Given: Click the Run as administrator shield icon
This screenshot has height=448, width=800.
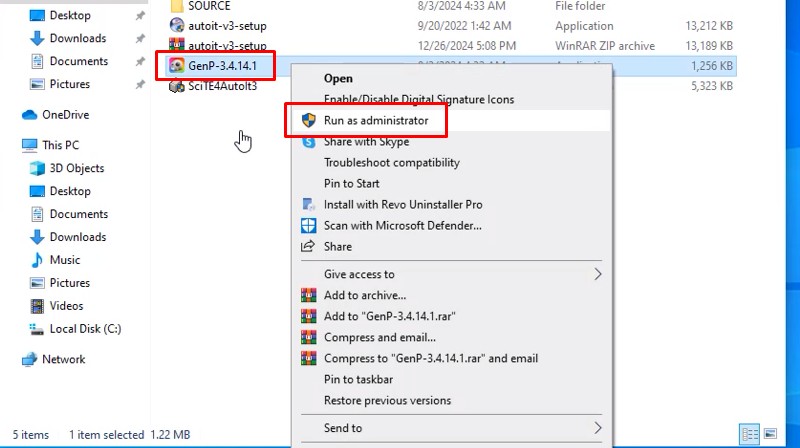Looking at the screenshot, I should tap(308, 120).
